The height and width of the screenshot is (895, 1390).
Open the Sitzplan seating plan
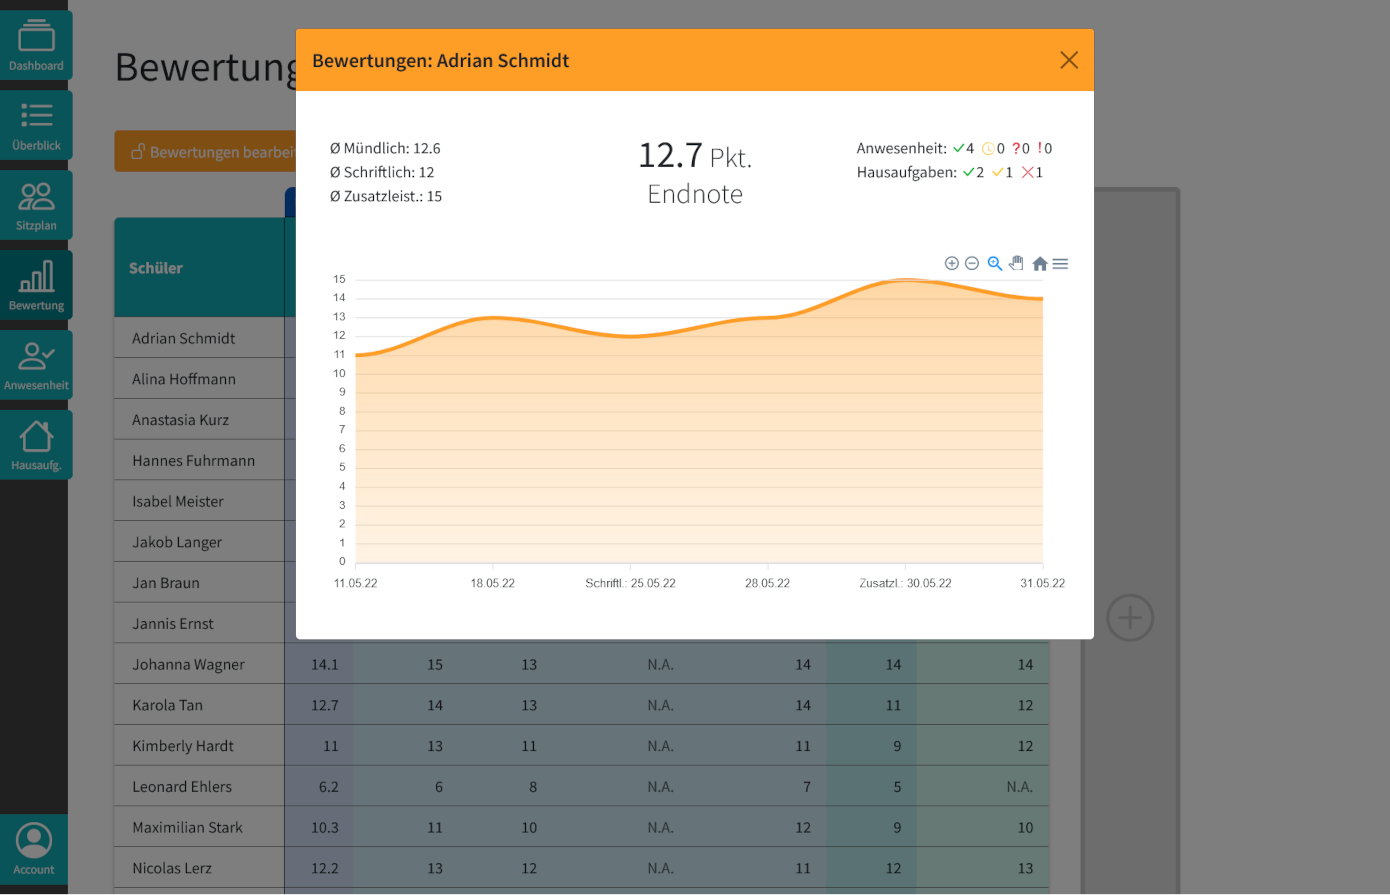(36, 206)
